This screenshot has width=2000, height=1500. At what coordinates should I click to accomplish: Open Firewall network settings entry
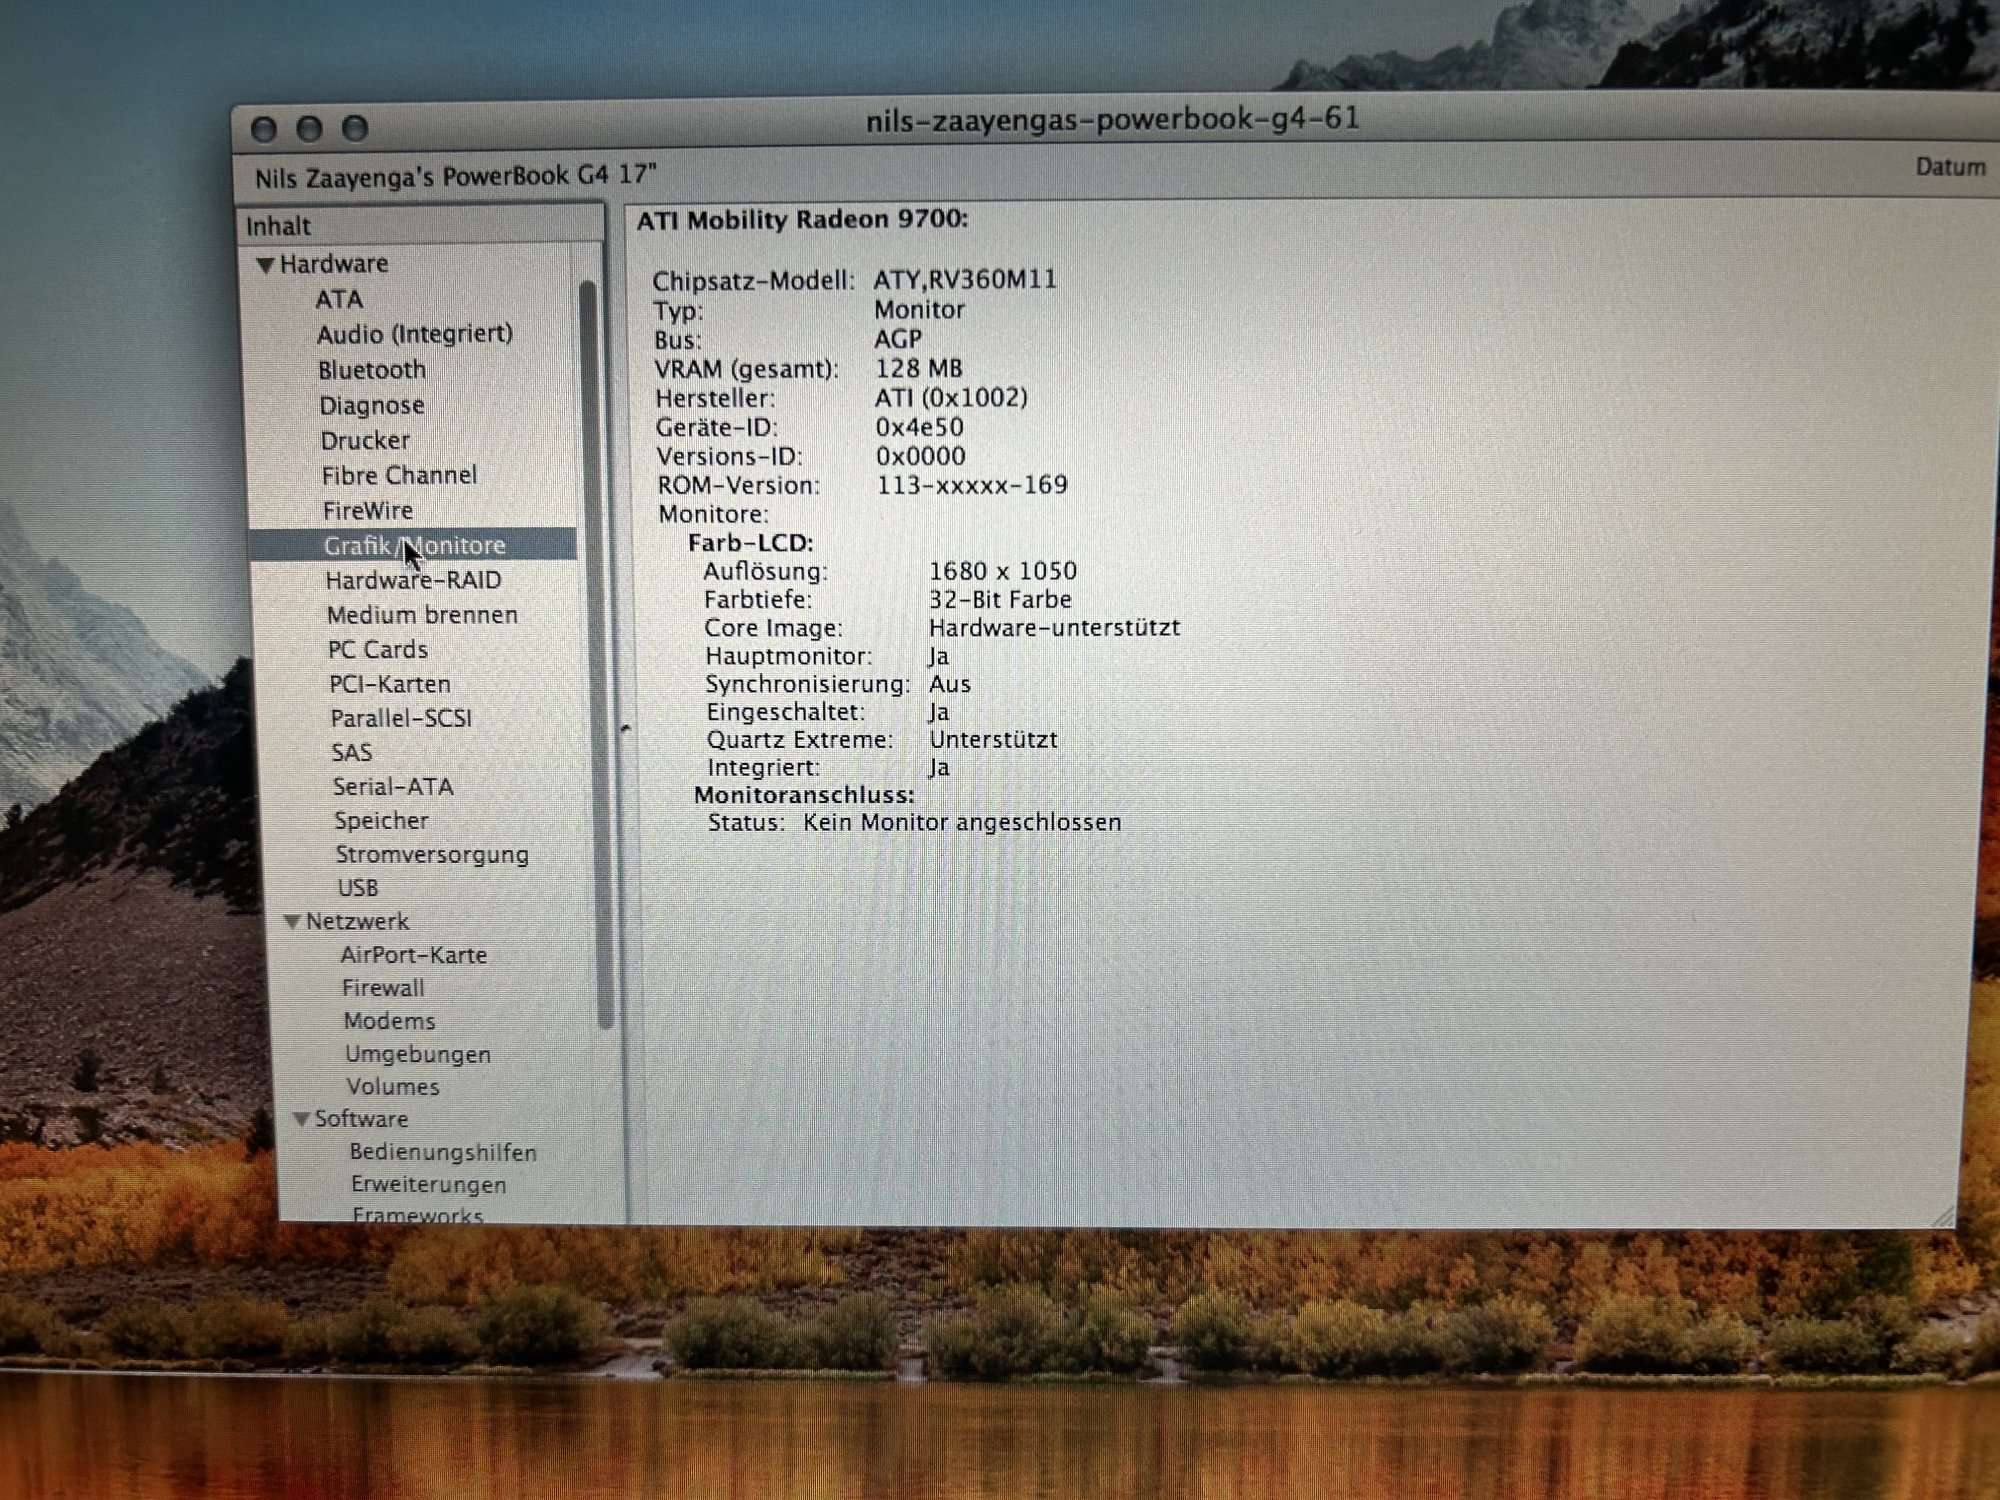click(383, 988)
